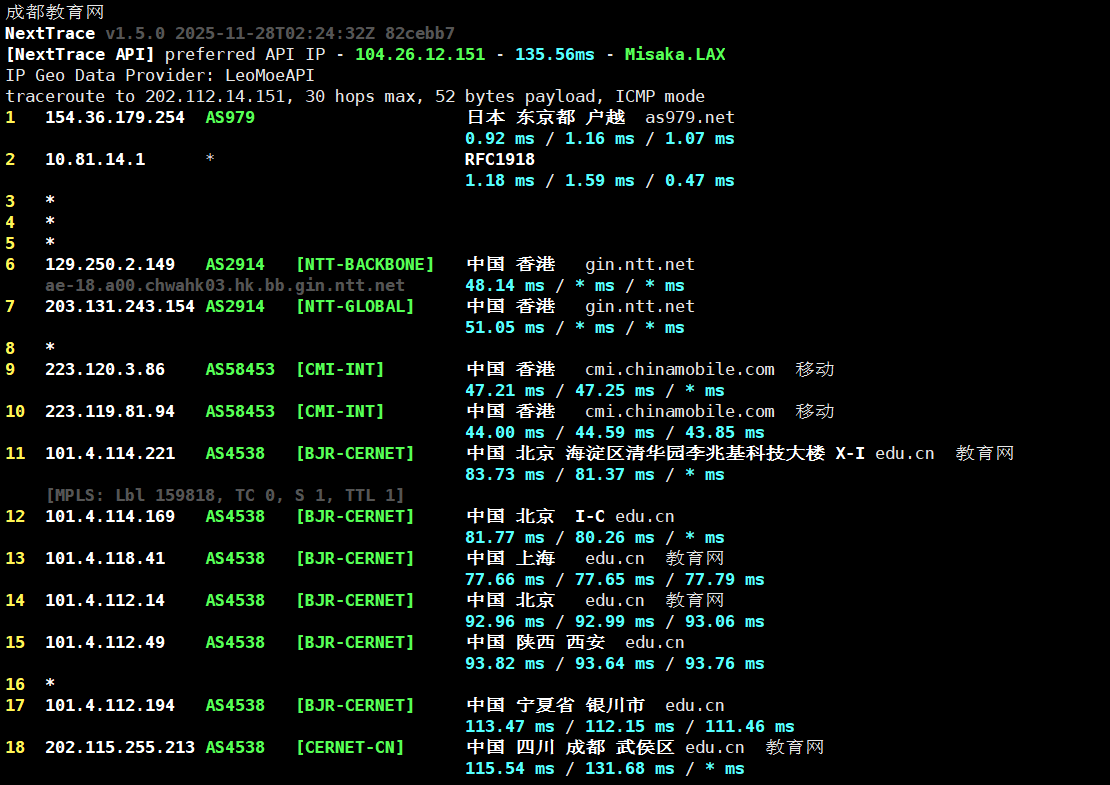Click the RFC1918 label on hop 2
This screenshot has width=1110, height=785.
point(500,160)
